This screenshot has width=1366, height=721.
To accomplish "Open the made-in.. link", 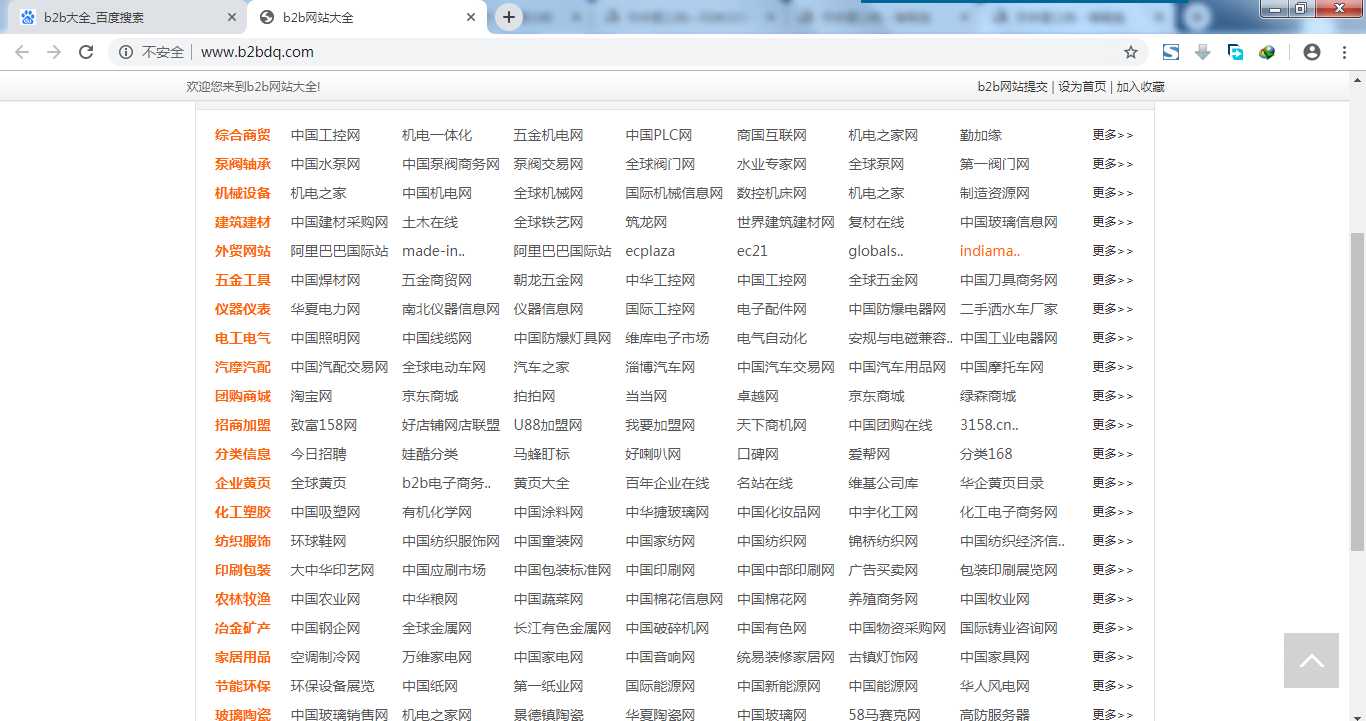I will point(434,251).
